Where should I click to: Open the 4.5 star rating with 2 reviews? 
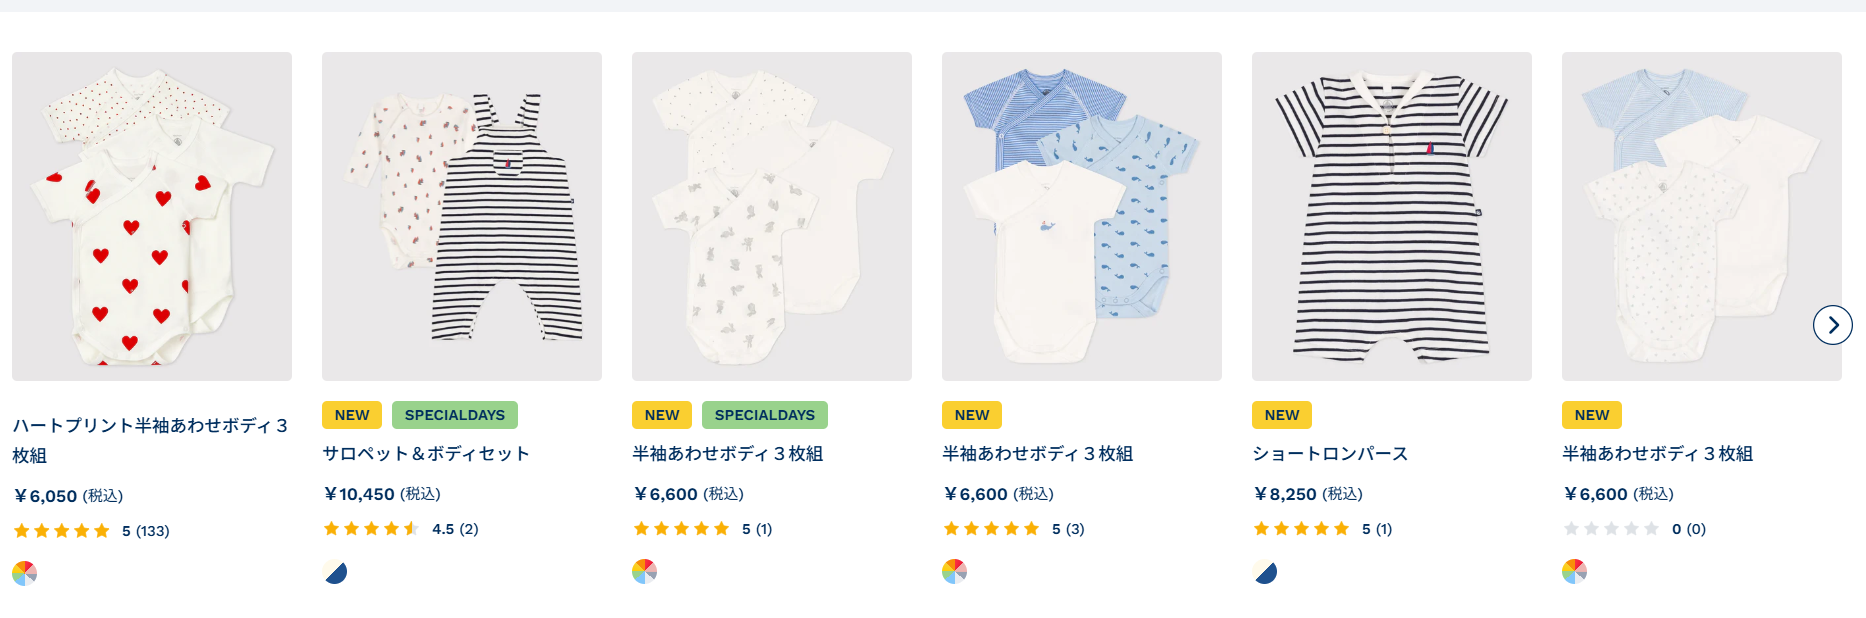(401, 529)
